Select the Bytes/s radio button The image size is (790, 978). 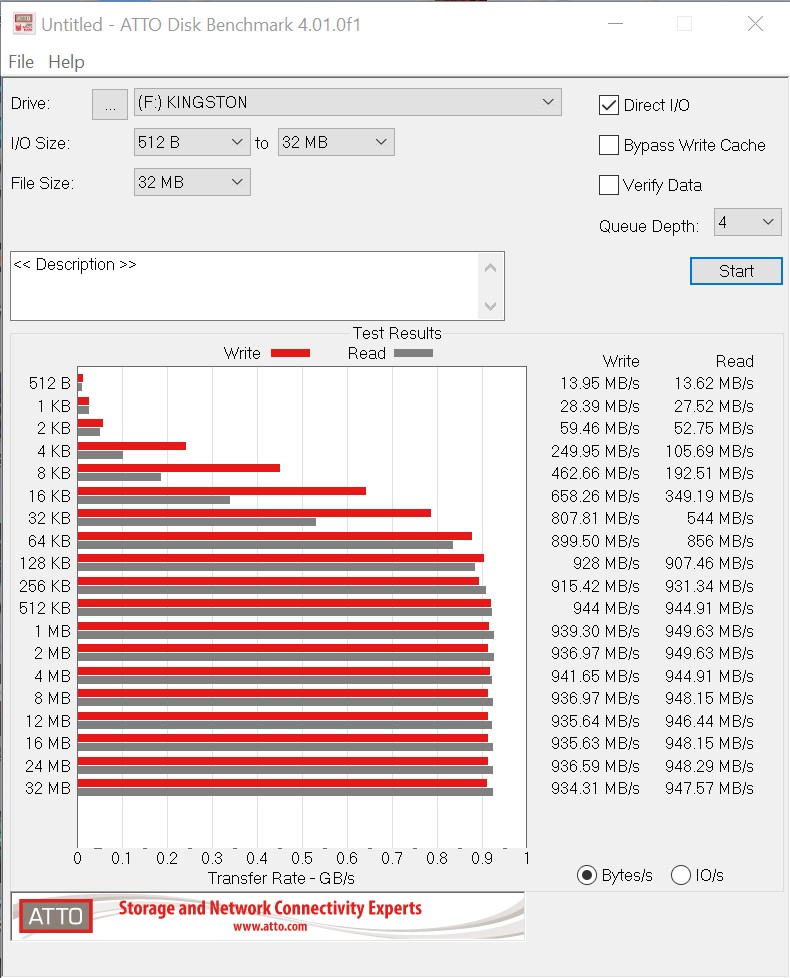click(587, 875)
